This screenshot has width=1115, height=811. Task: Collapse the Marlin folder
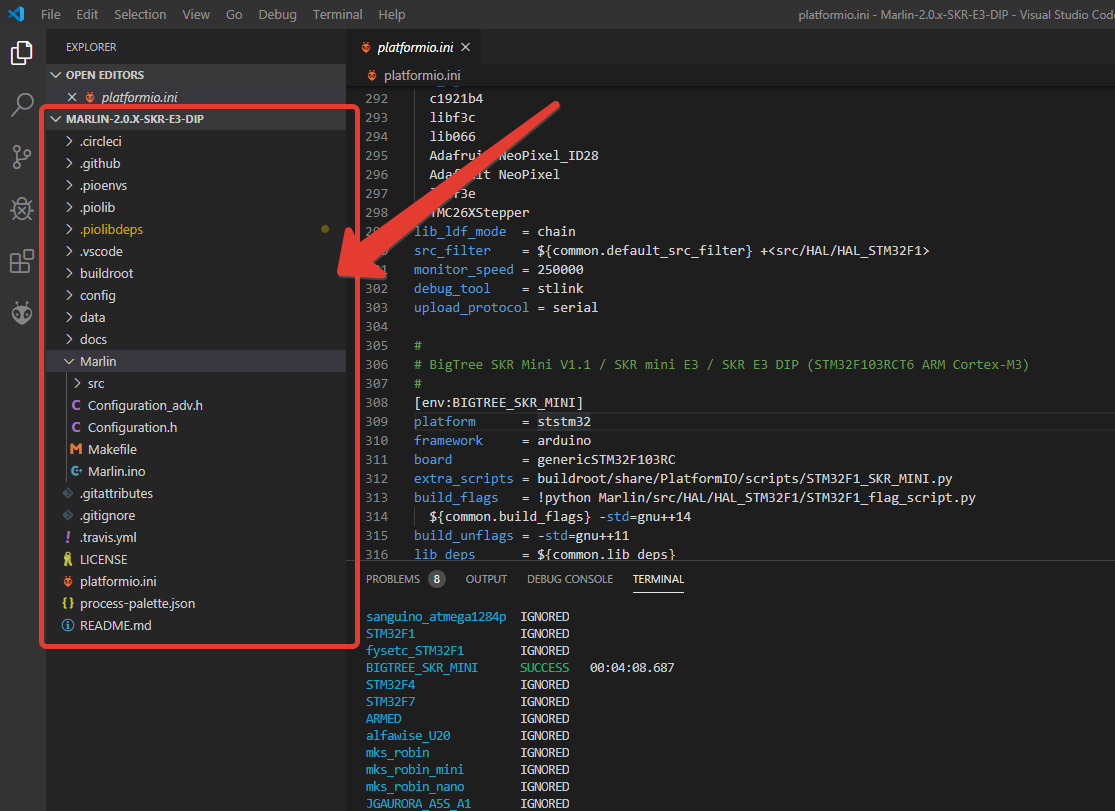pyautogui.click(x=97, y=361)
